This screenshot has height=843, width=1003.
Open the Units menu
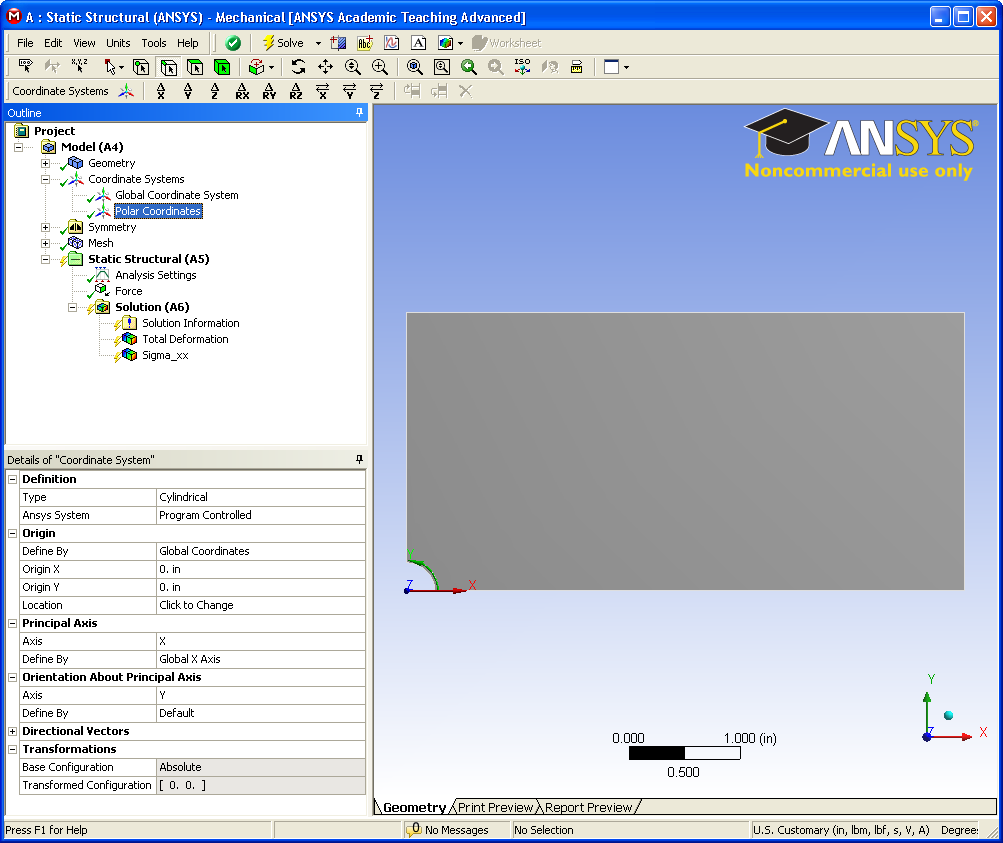click(x=118, y=43)
